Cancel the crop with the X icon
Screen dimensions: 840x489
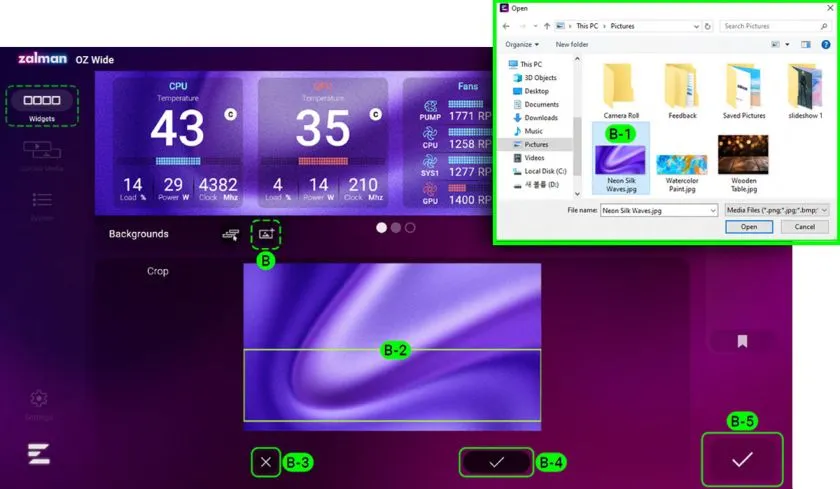click(x=265, y=462)
